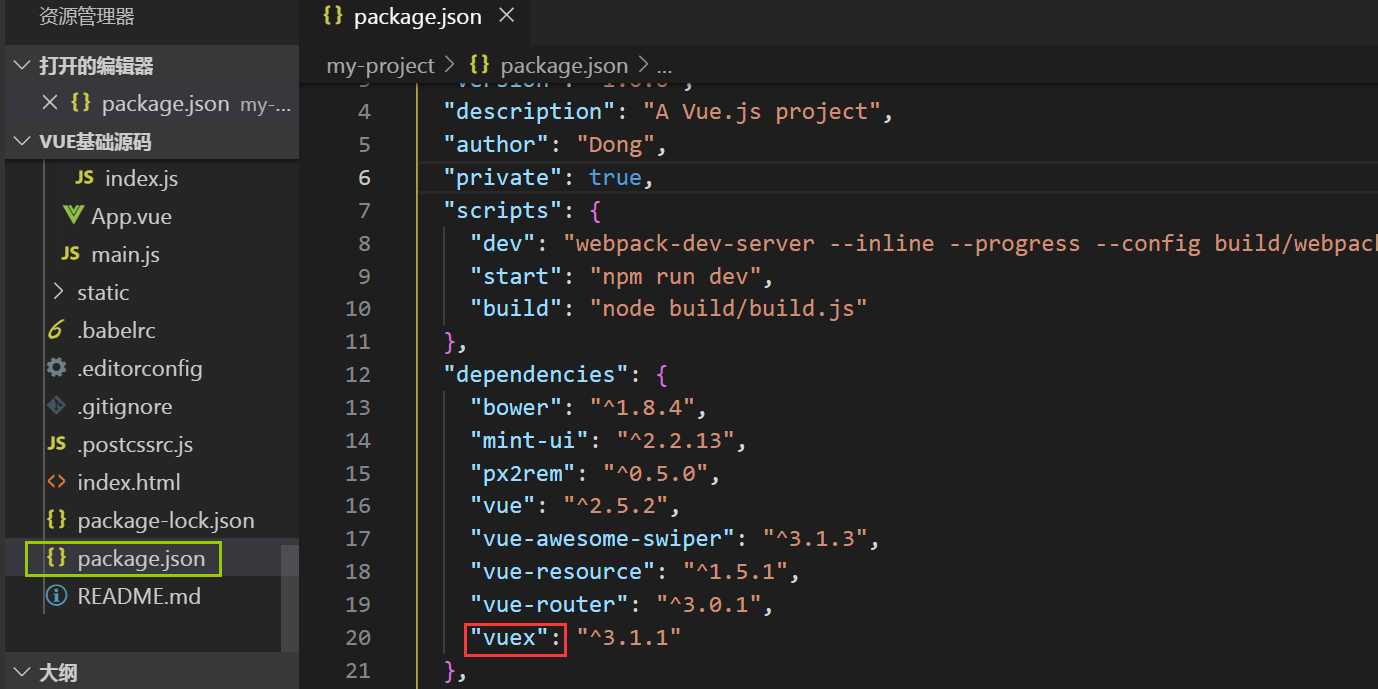Click the git icon beside .gitignore
This screenshot has height=689, width=1378.
[57, 406]
